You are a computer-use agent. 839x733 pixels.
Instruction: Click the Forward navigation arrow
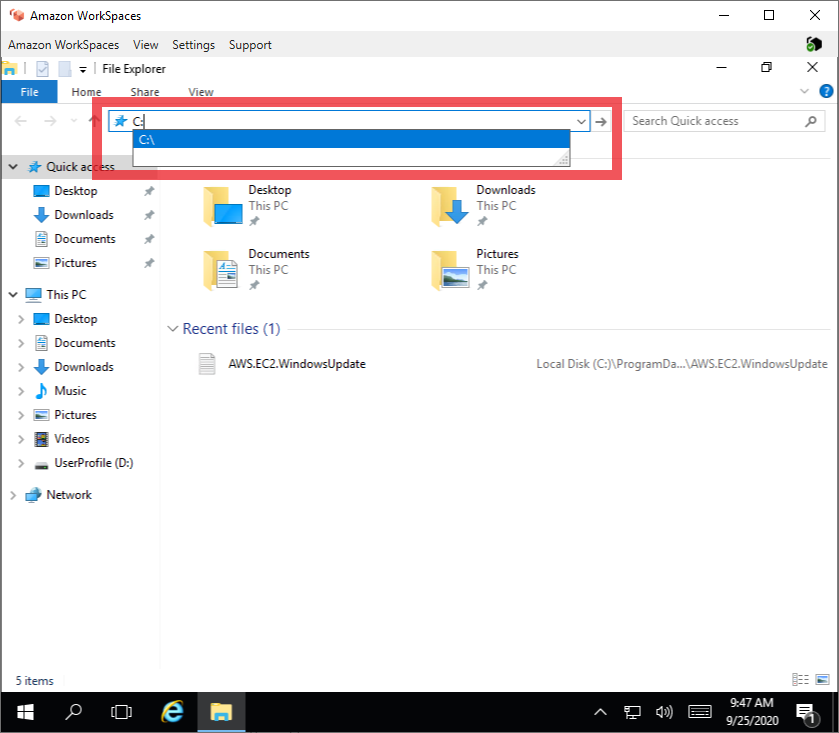tap(50, 121)
